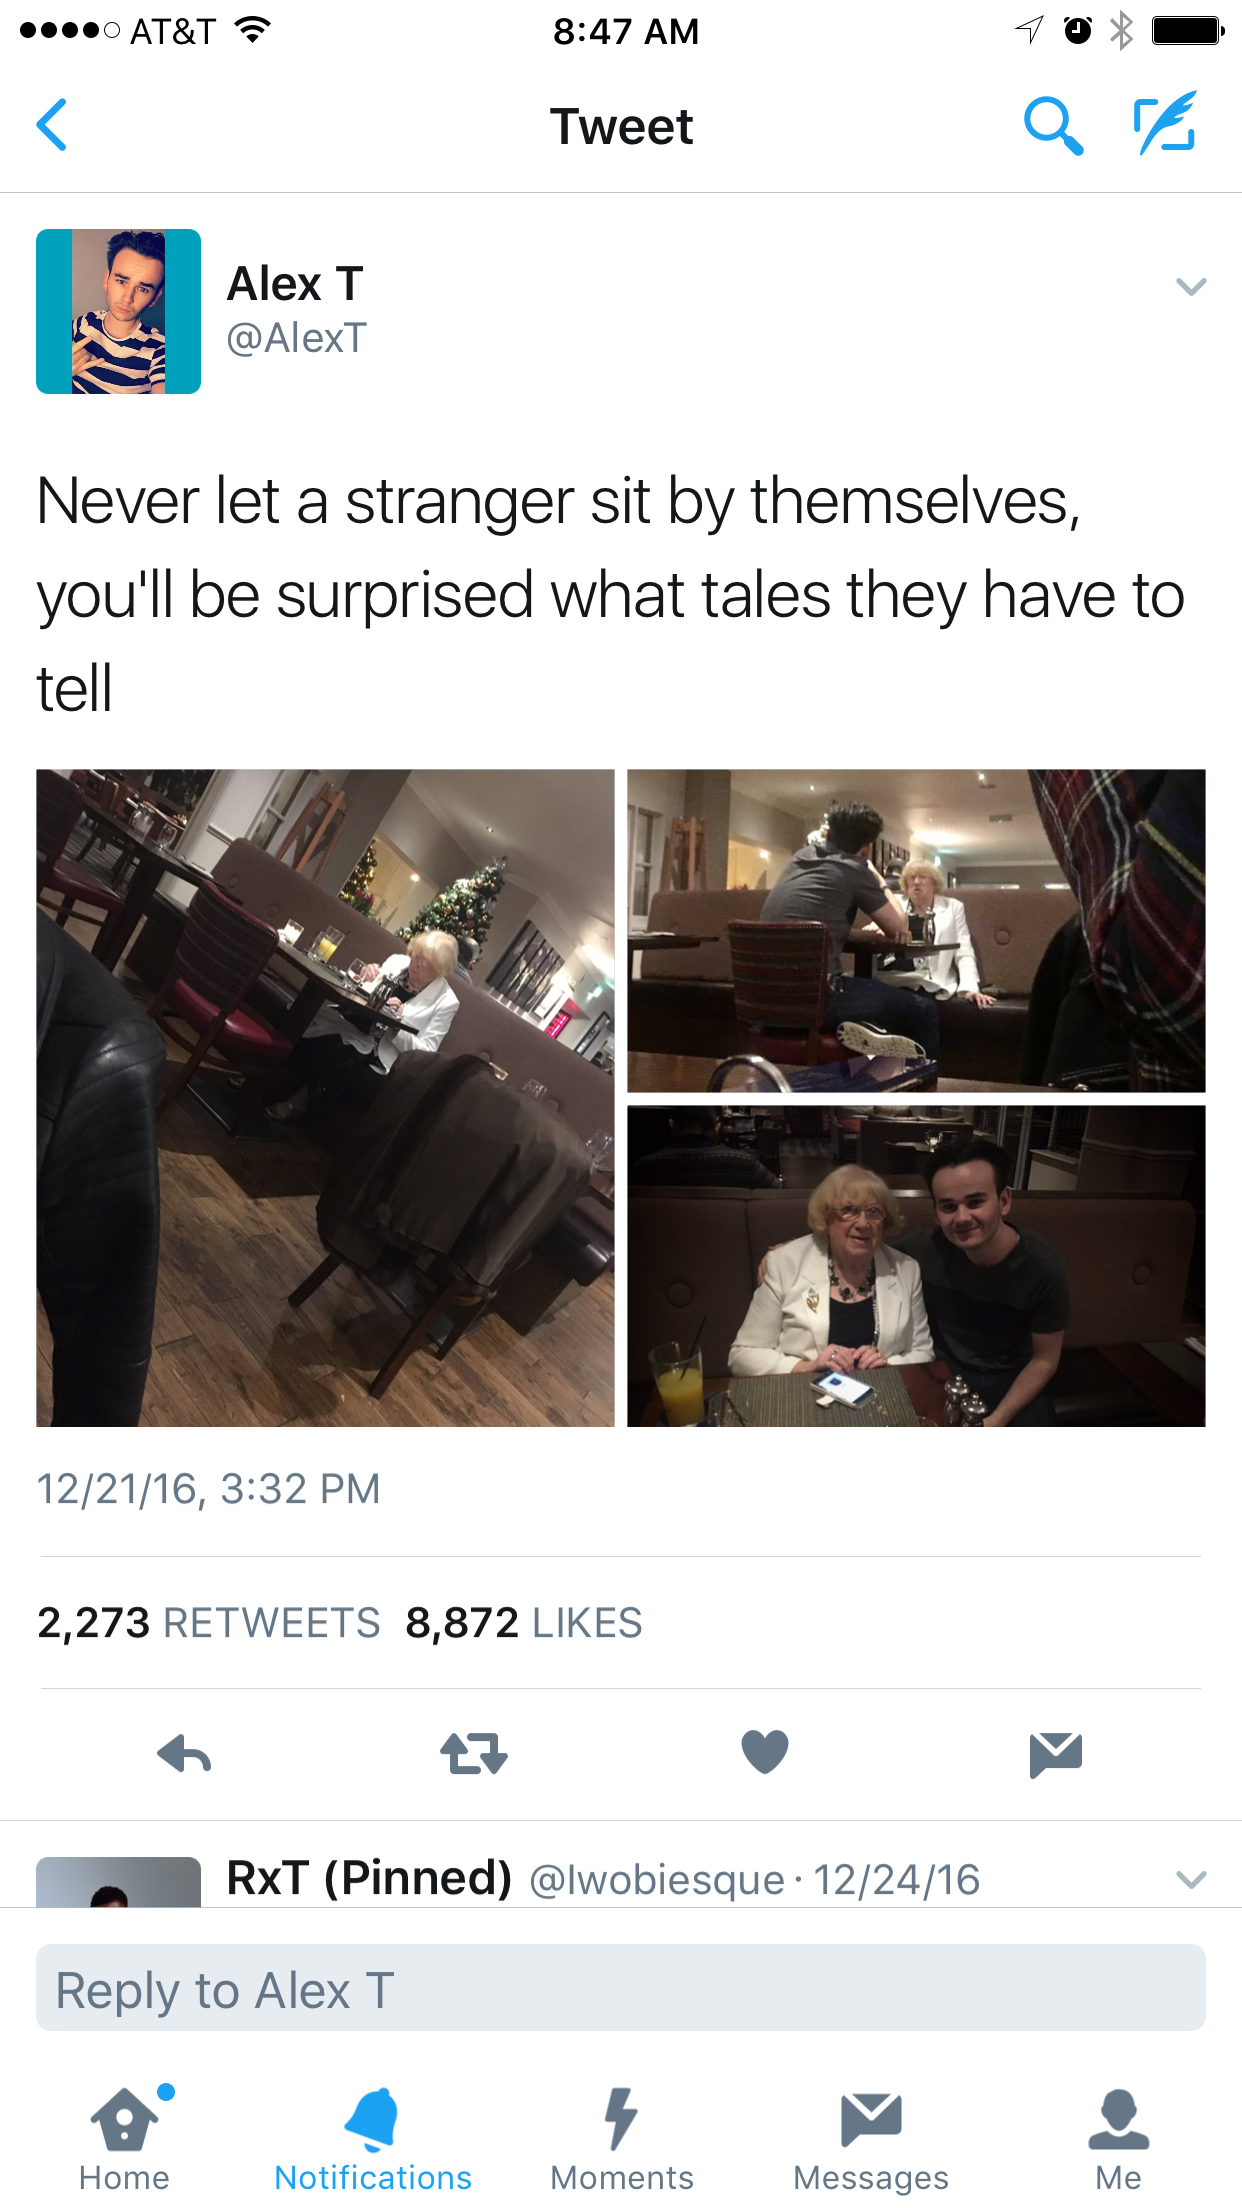Switch to the Home tab

pyautogui.click(x=125, y=2139)
